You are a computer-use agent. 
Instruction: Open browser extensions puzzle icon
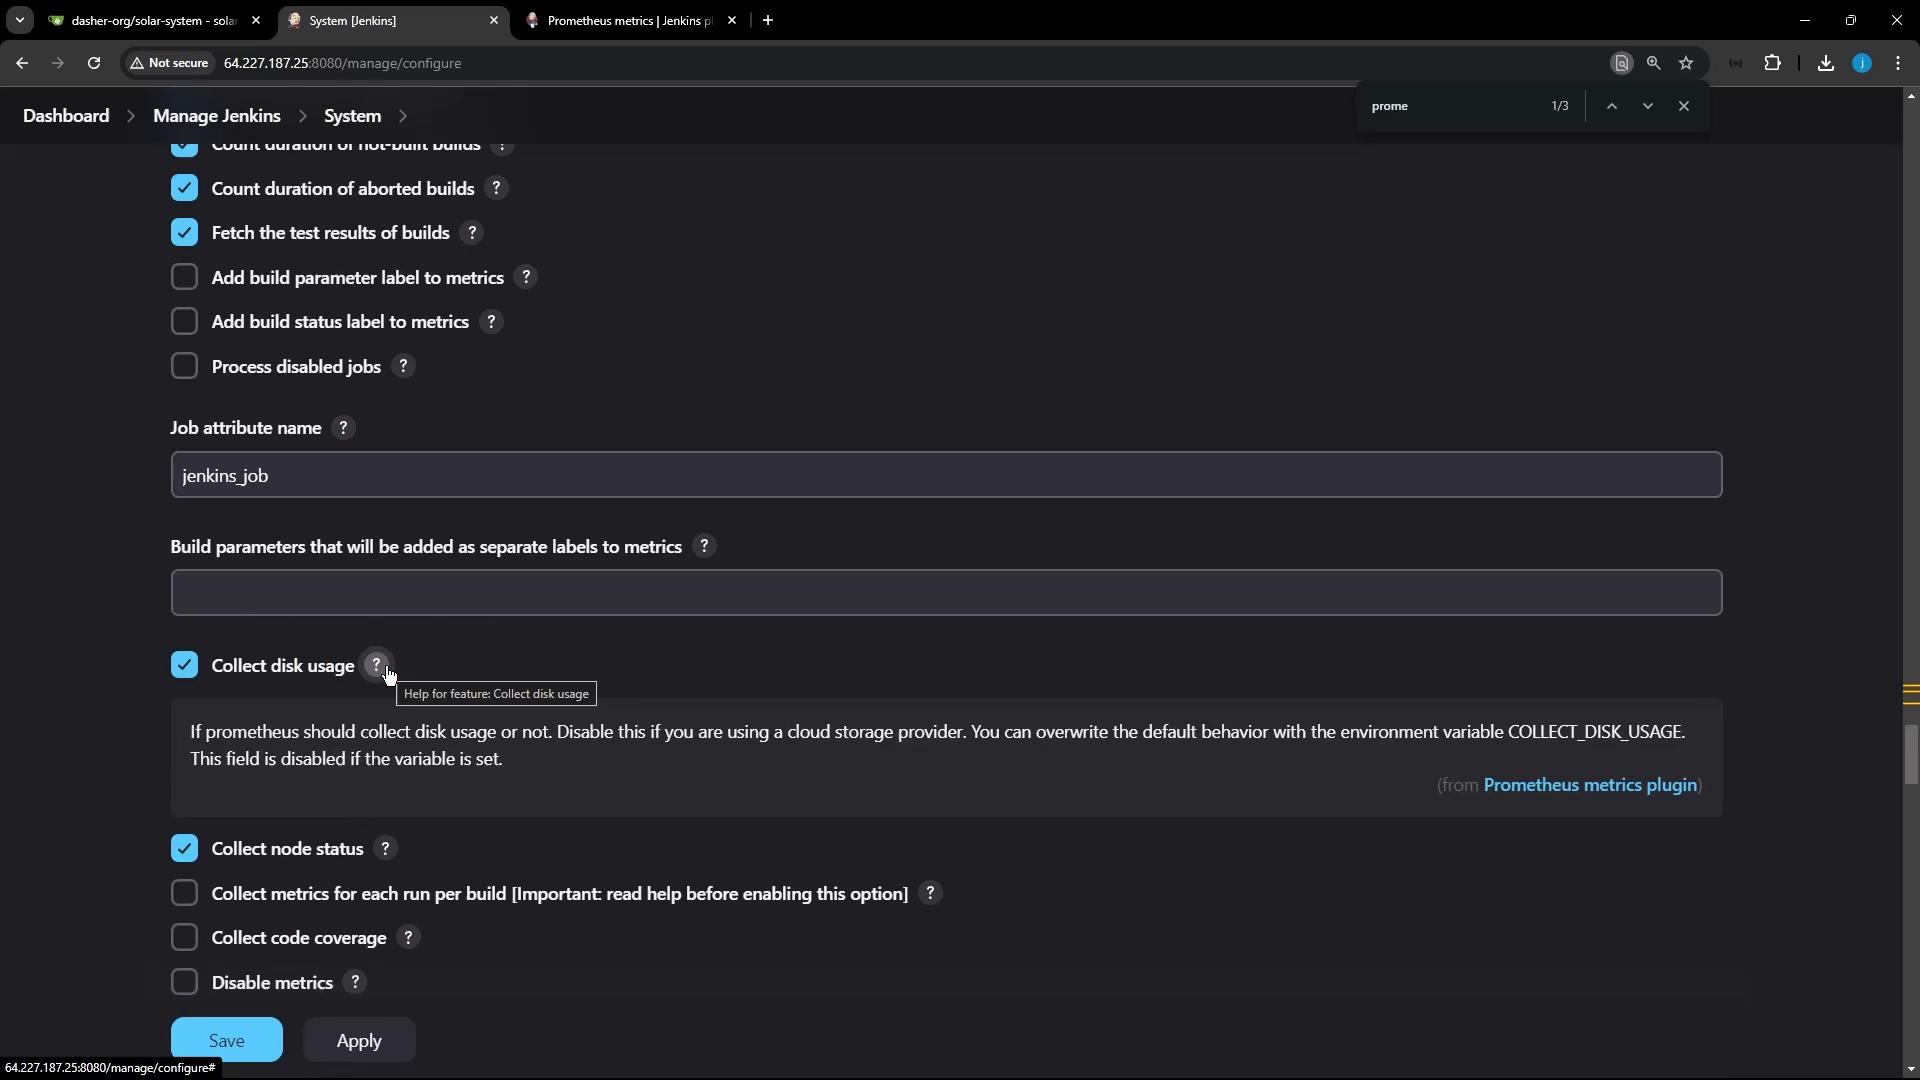[1772, 63]
